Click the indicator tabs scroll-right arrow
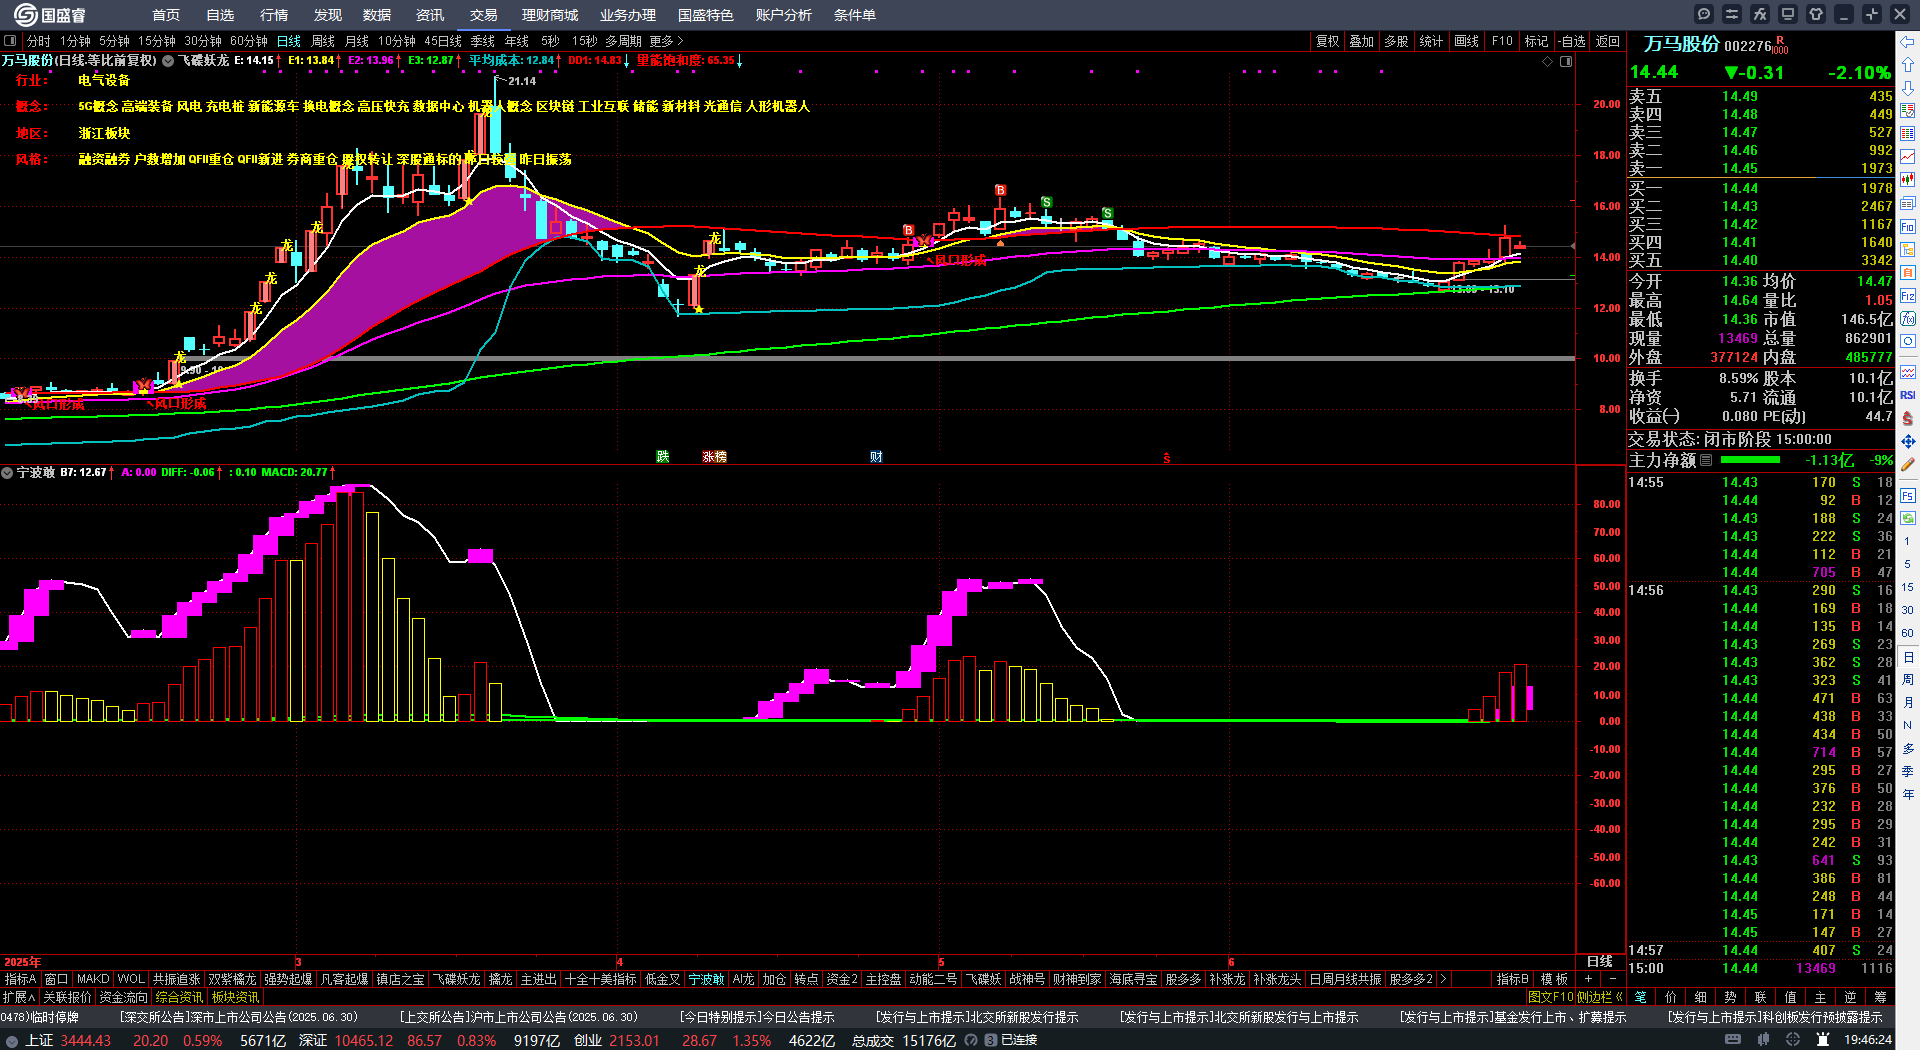Viewport: 1920px width, 1050px height. point(1442,979)
